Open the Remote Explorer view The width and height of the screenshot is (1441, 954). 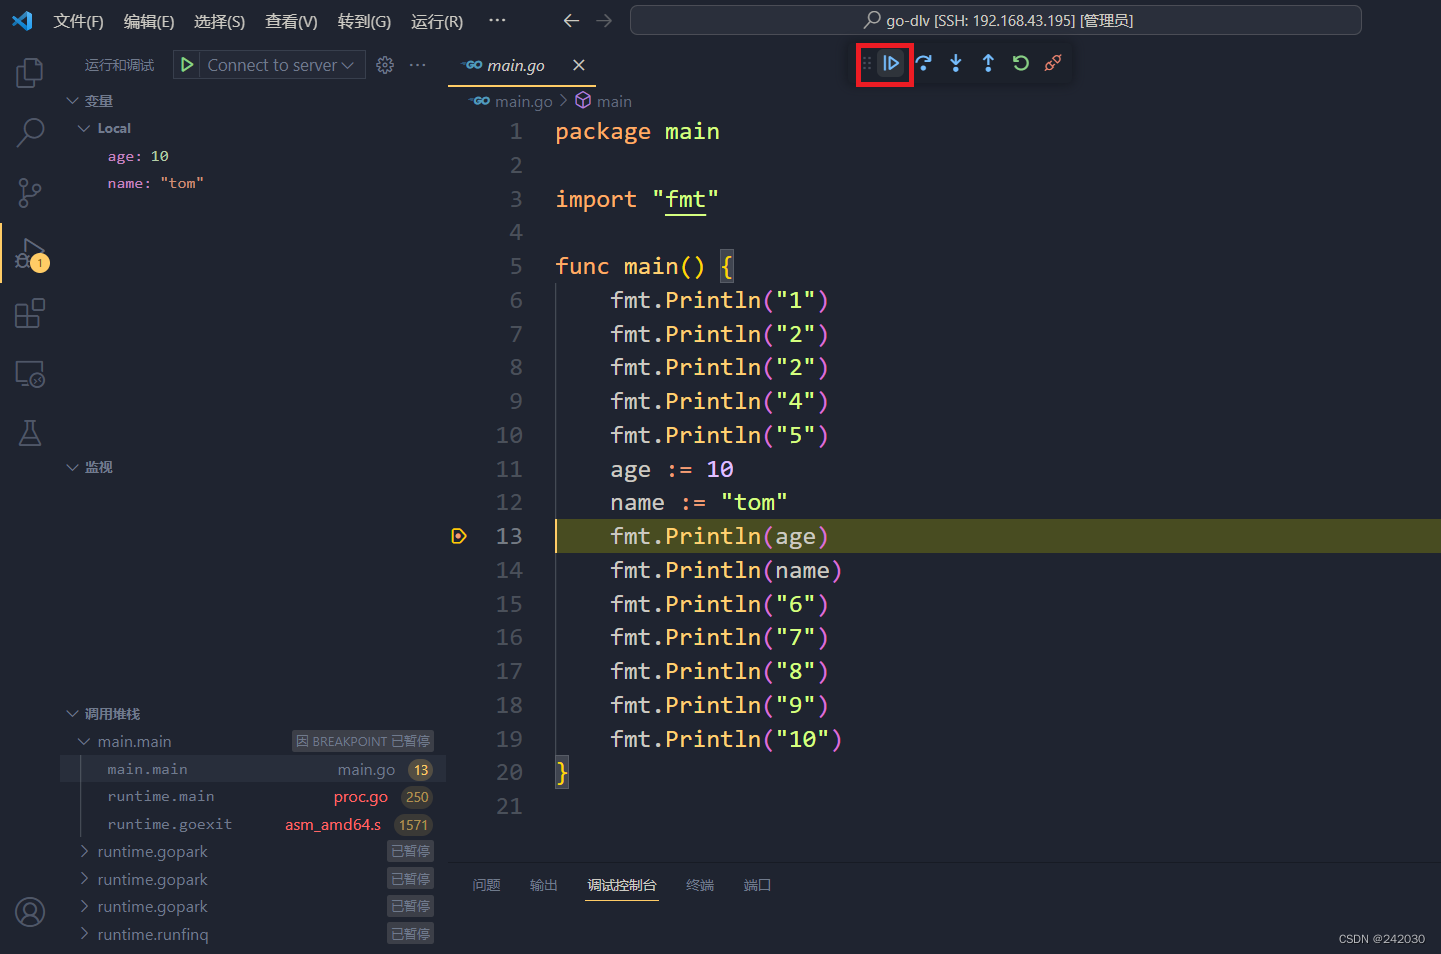[30, 374]
